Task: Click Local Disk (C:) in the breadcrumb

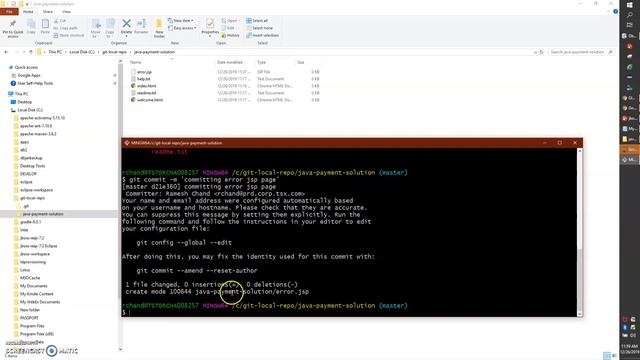Action: pyautogui.click(x=82, y=52)
